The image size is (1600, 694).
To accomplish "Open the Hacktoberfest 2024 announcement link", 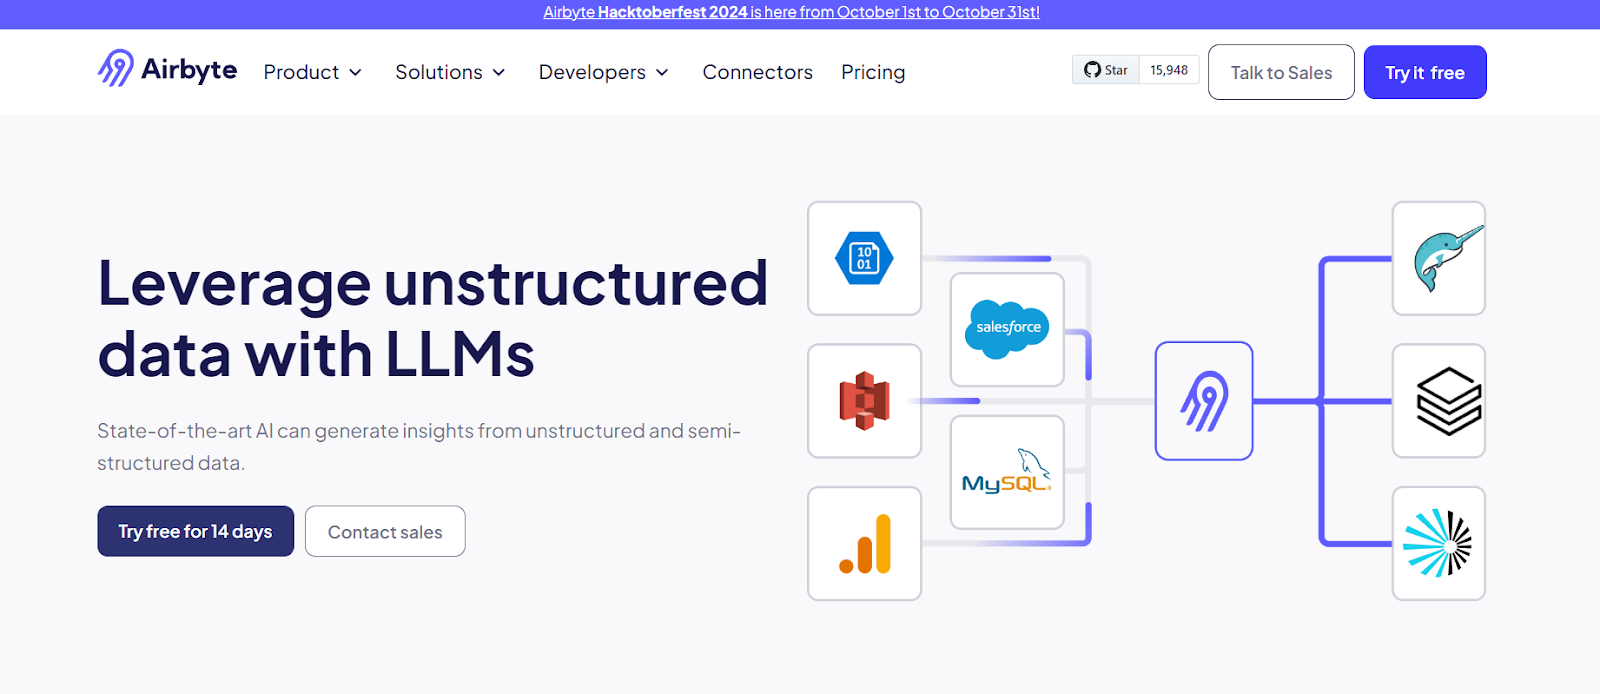I will click(x=791, y=12).
